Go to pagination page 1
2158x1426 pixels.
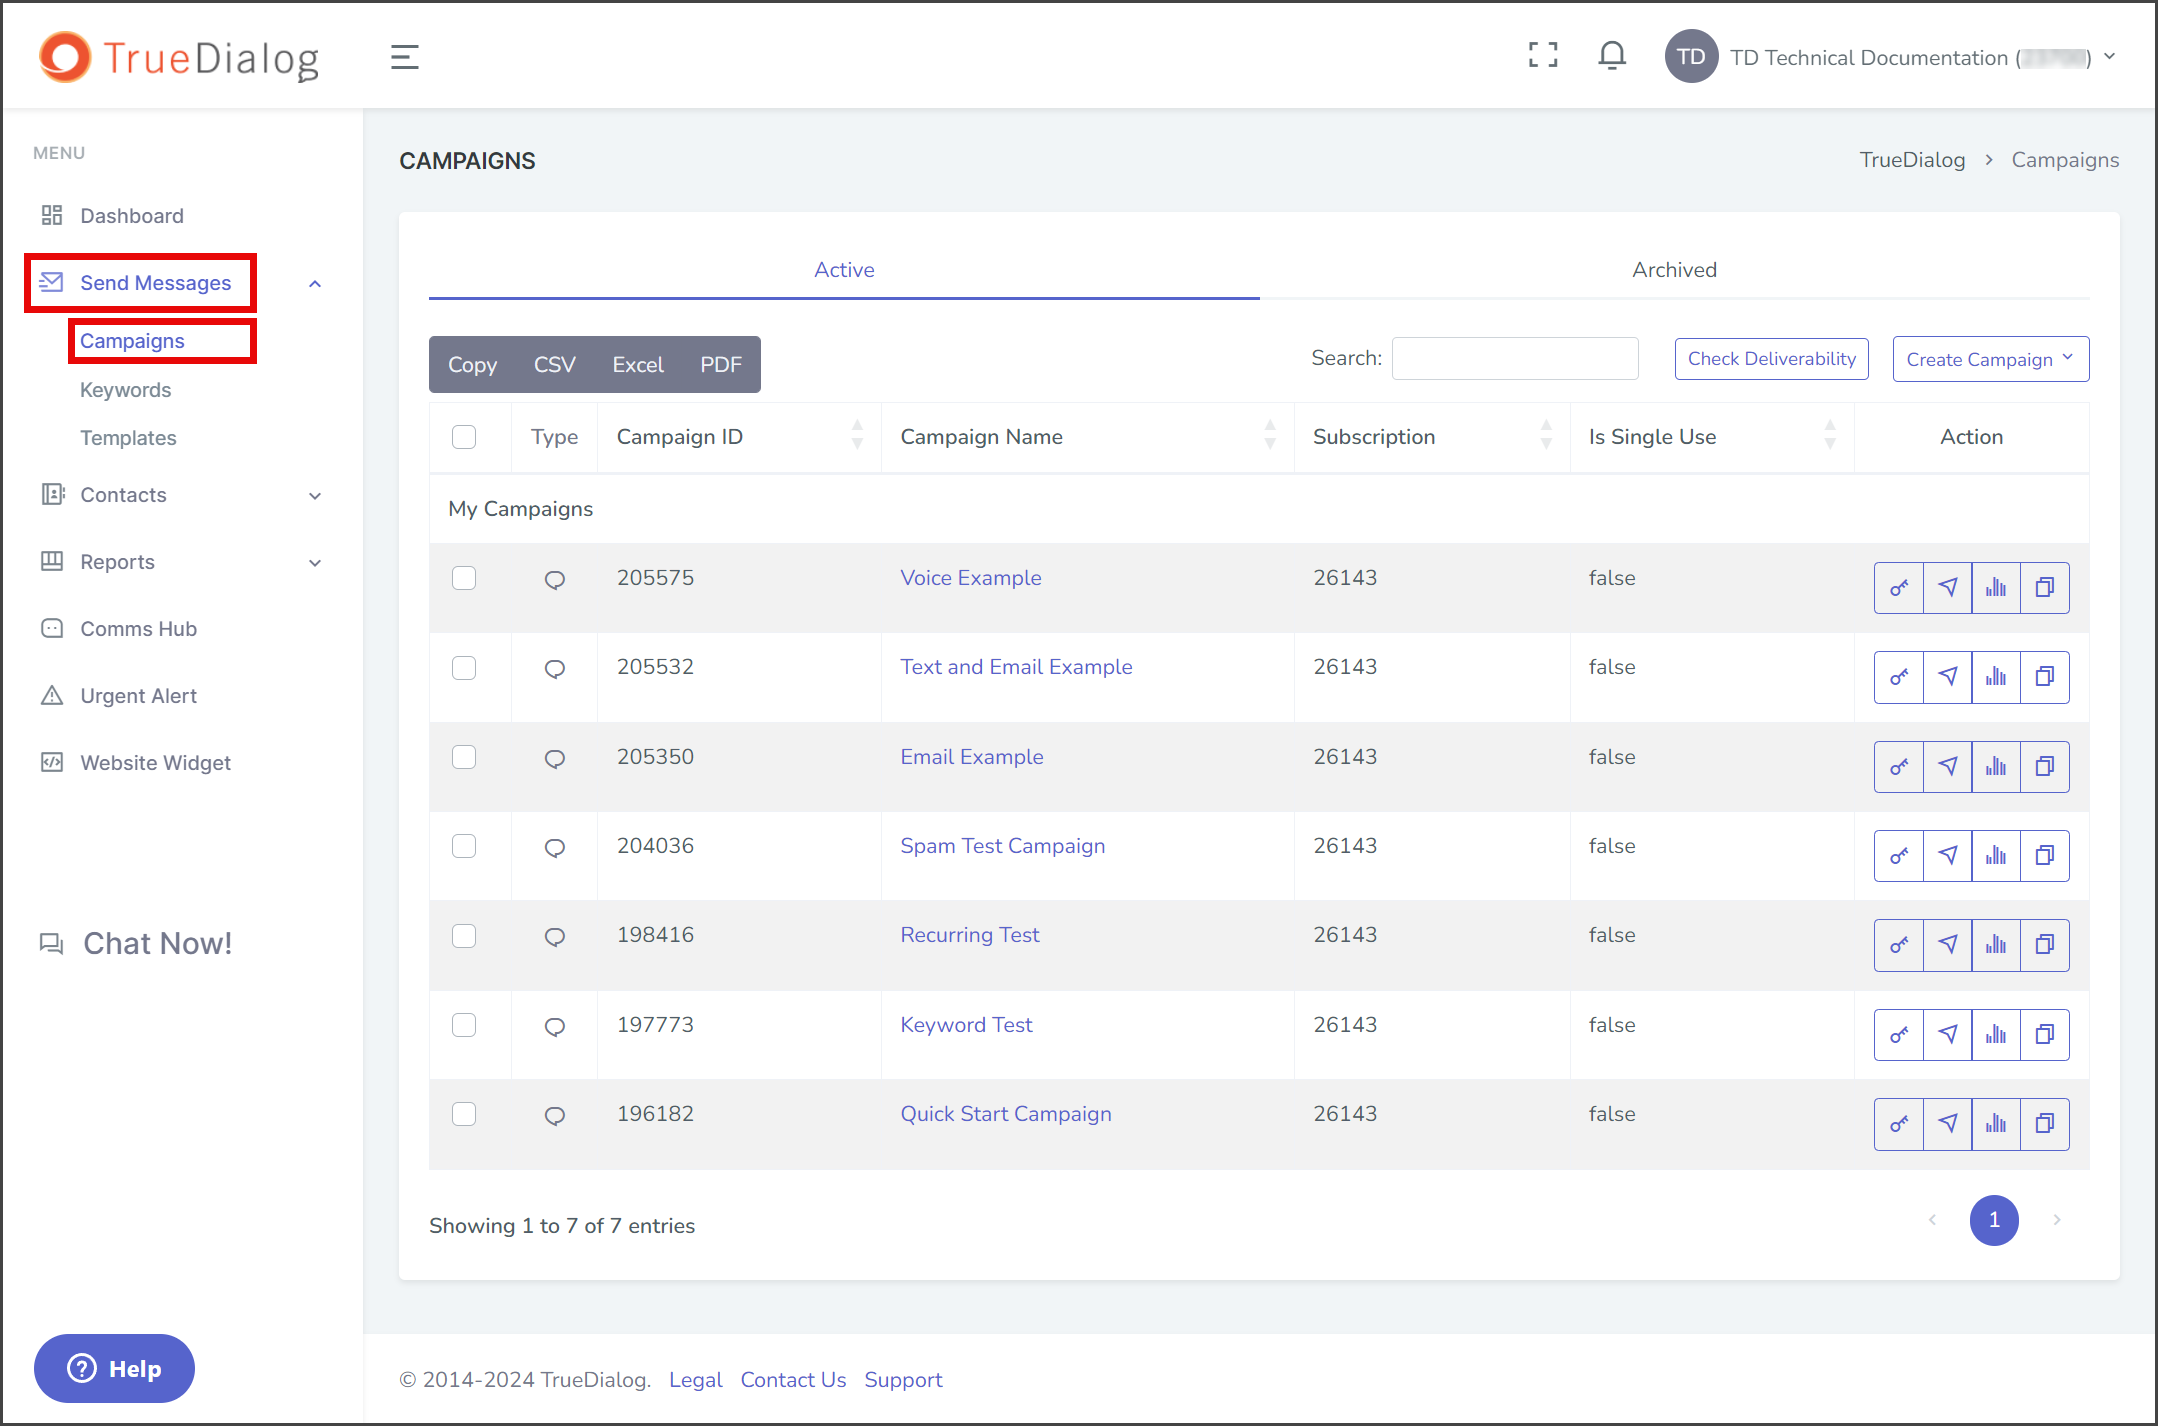1994,1220
